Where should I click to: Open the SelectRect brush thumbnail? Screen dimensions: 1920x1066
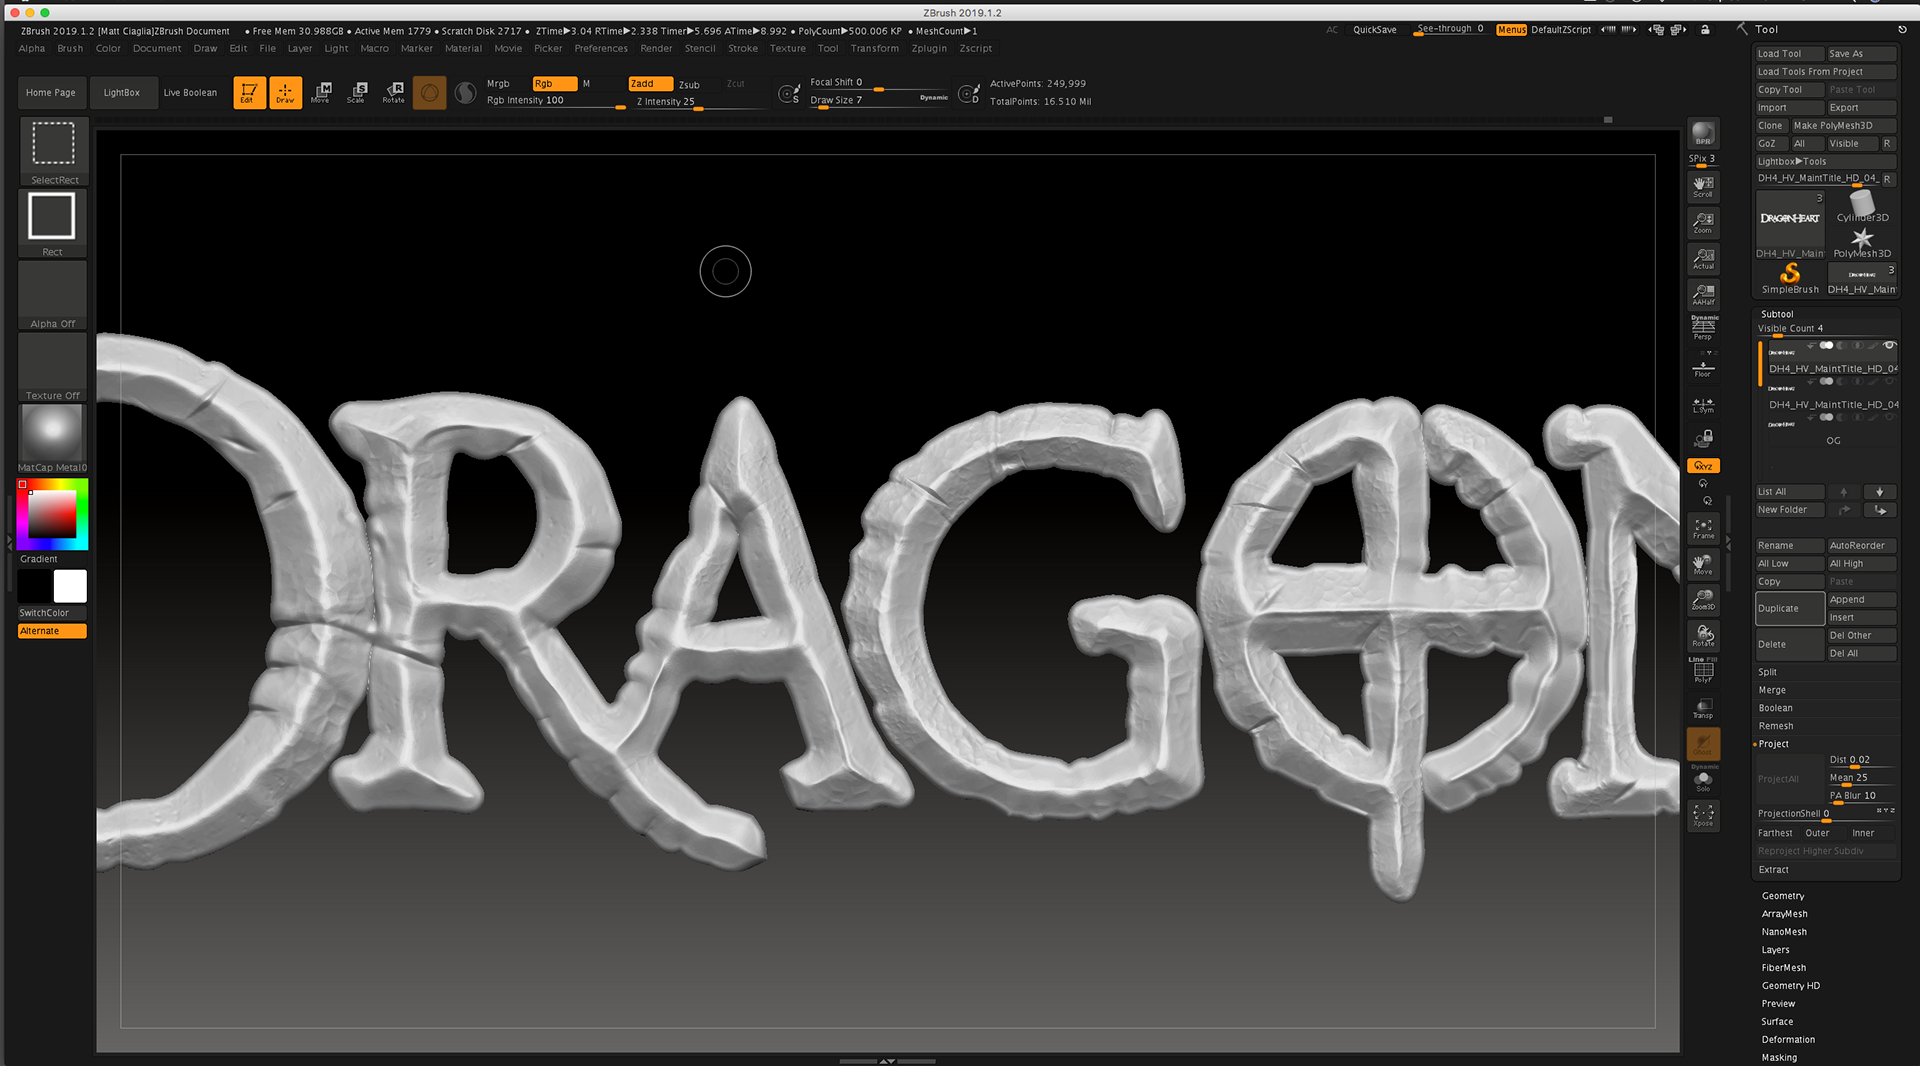point(53,151)
